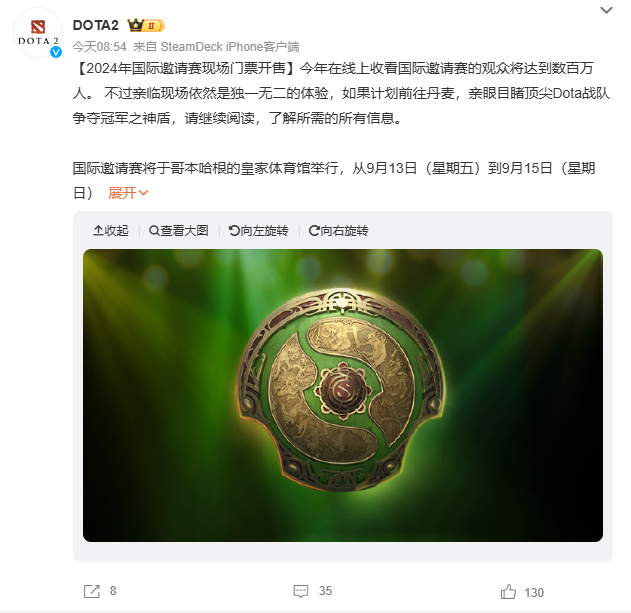Click the crown membership level badge
Viewport: 631px width, 613px height.
click(146, 25)
